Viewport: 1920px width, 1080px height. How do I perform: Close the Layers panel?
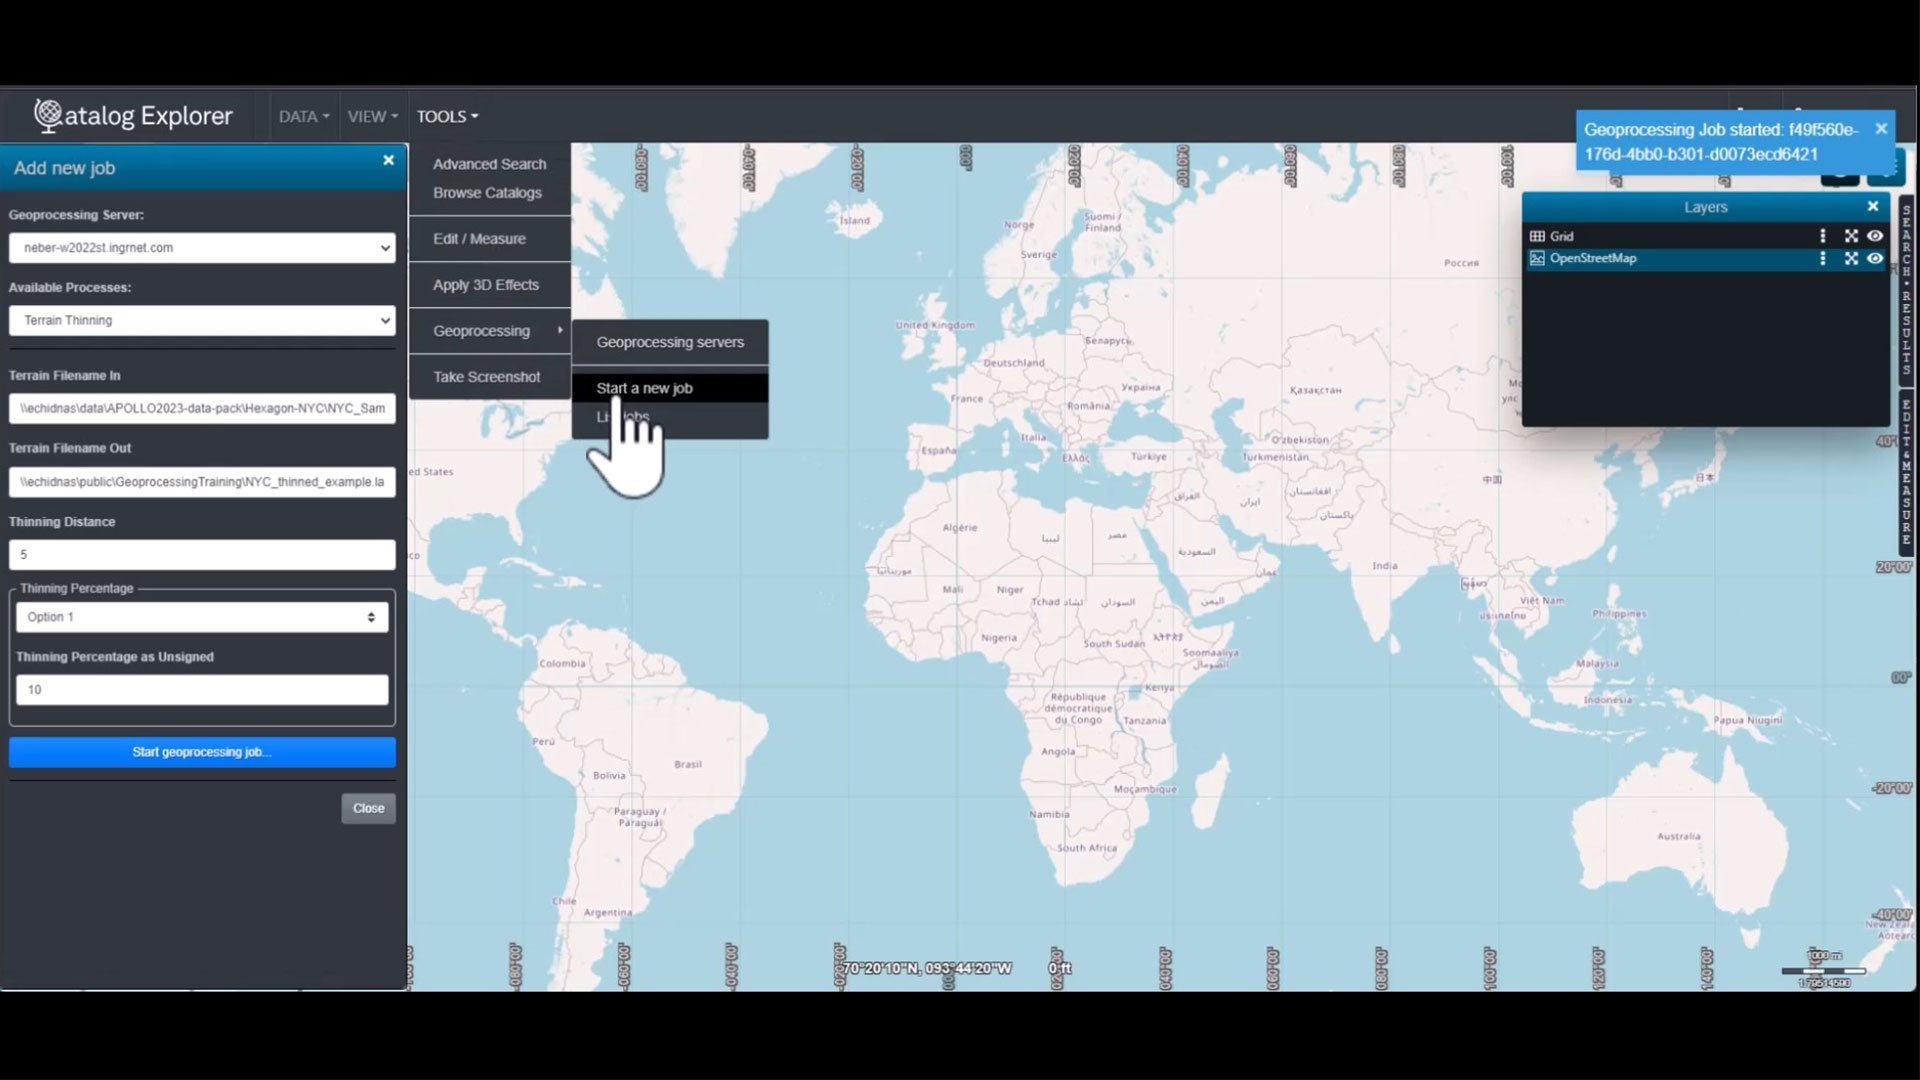point(1873,206)
